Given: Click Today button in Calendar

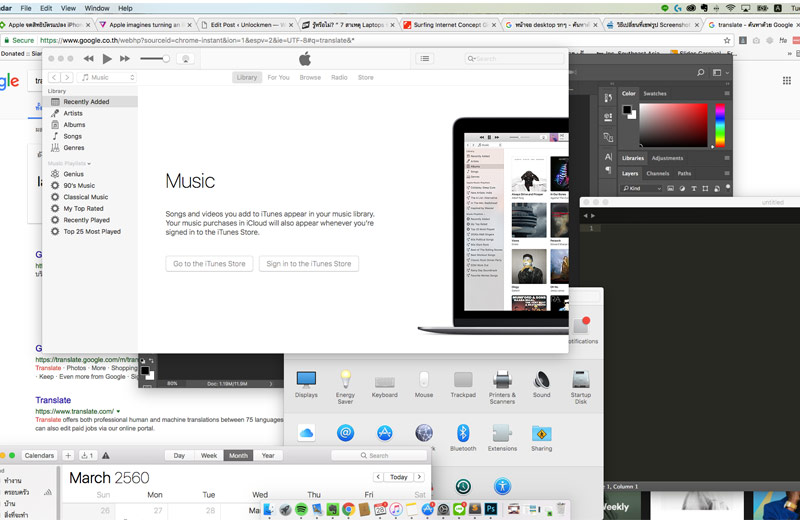Looking at the screenshot, I should pyautogui.click(x=398, y=477).
